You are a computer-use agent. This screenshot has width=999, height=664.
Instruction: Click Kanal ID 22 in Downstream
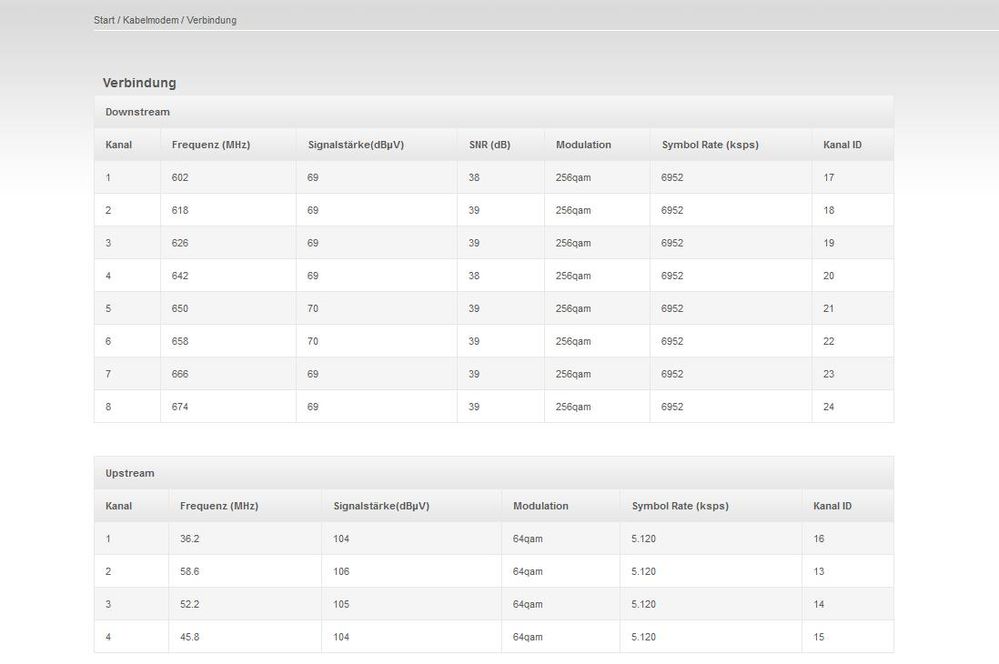point(828,342)
